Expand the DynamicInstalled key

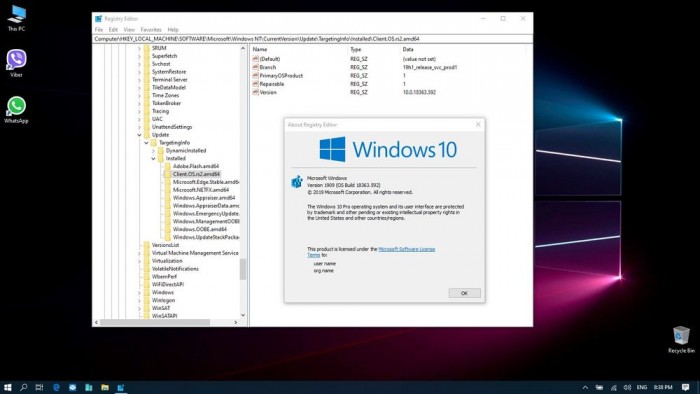click(154, 151)
